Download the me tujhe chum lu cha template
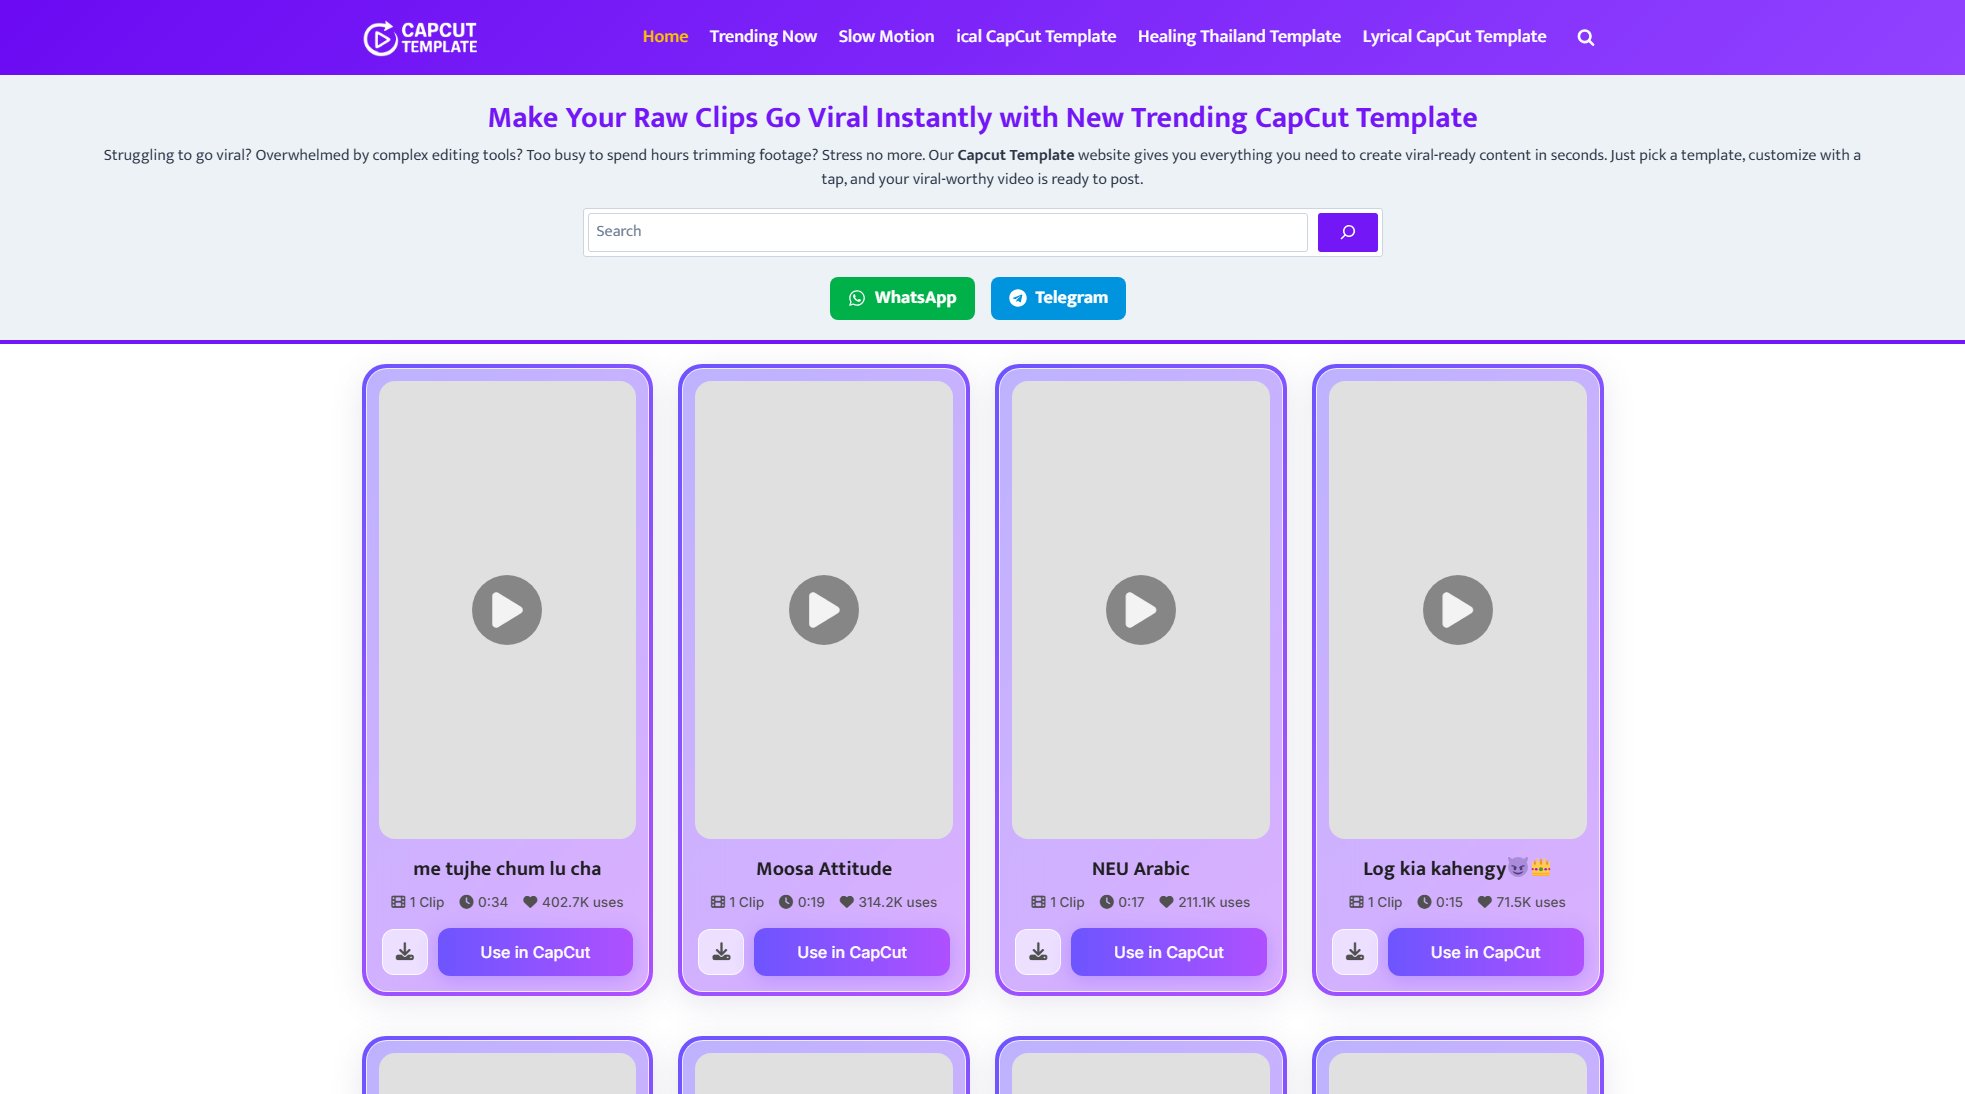This screenshot has height=1094, width=1965. (405, 952)
